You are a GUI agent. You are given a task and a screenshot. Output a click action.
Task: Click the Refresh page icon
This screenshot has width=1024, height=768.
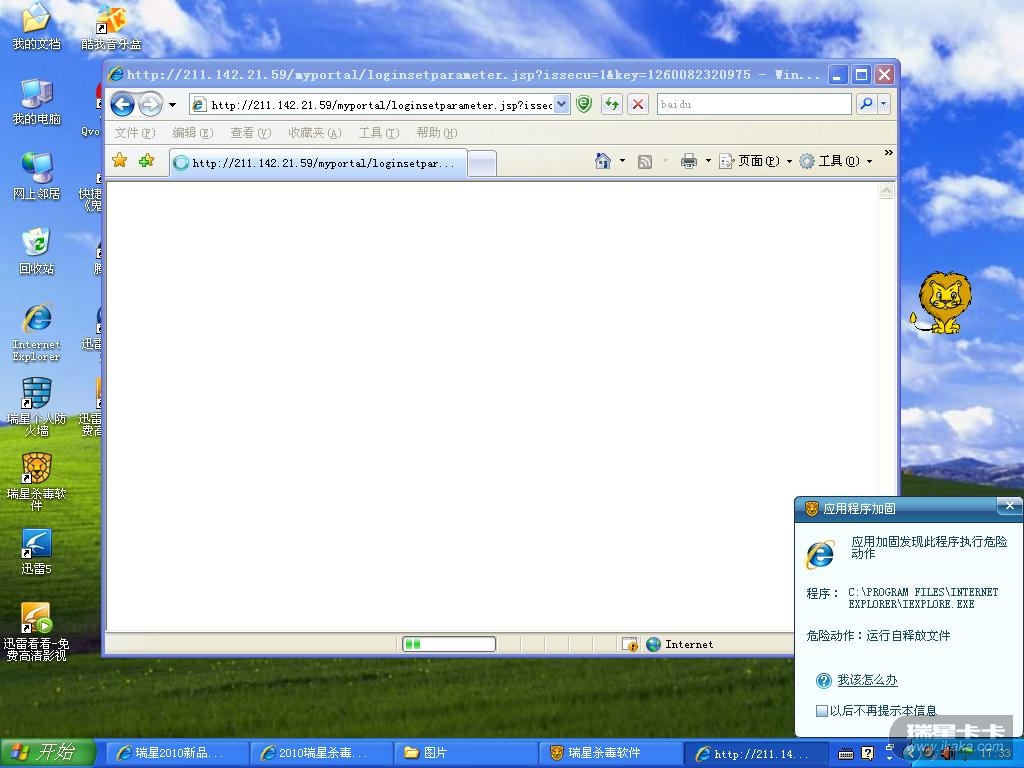tap(612, 104)
